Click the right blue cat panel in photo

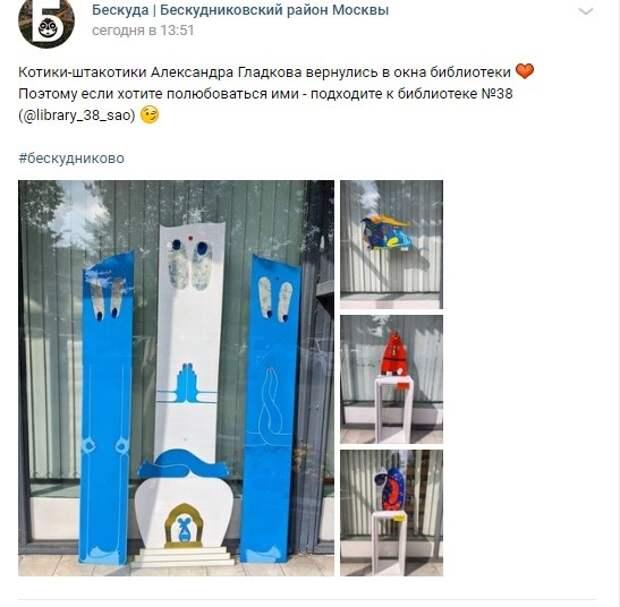click(x=270, y=409)
